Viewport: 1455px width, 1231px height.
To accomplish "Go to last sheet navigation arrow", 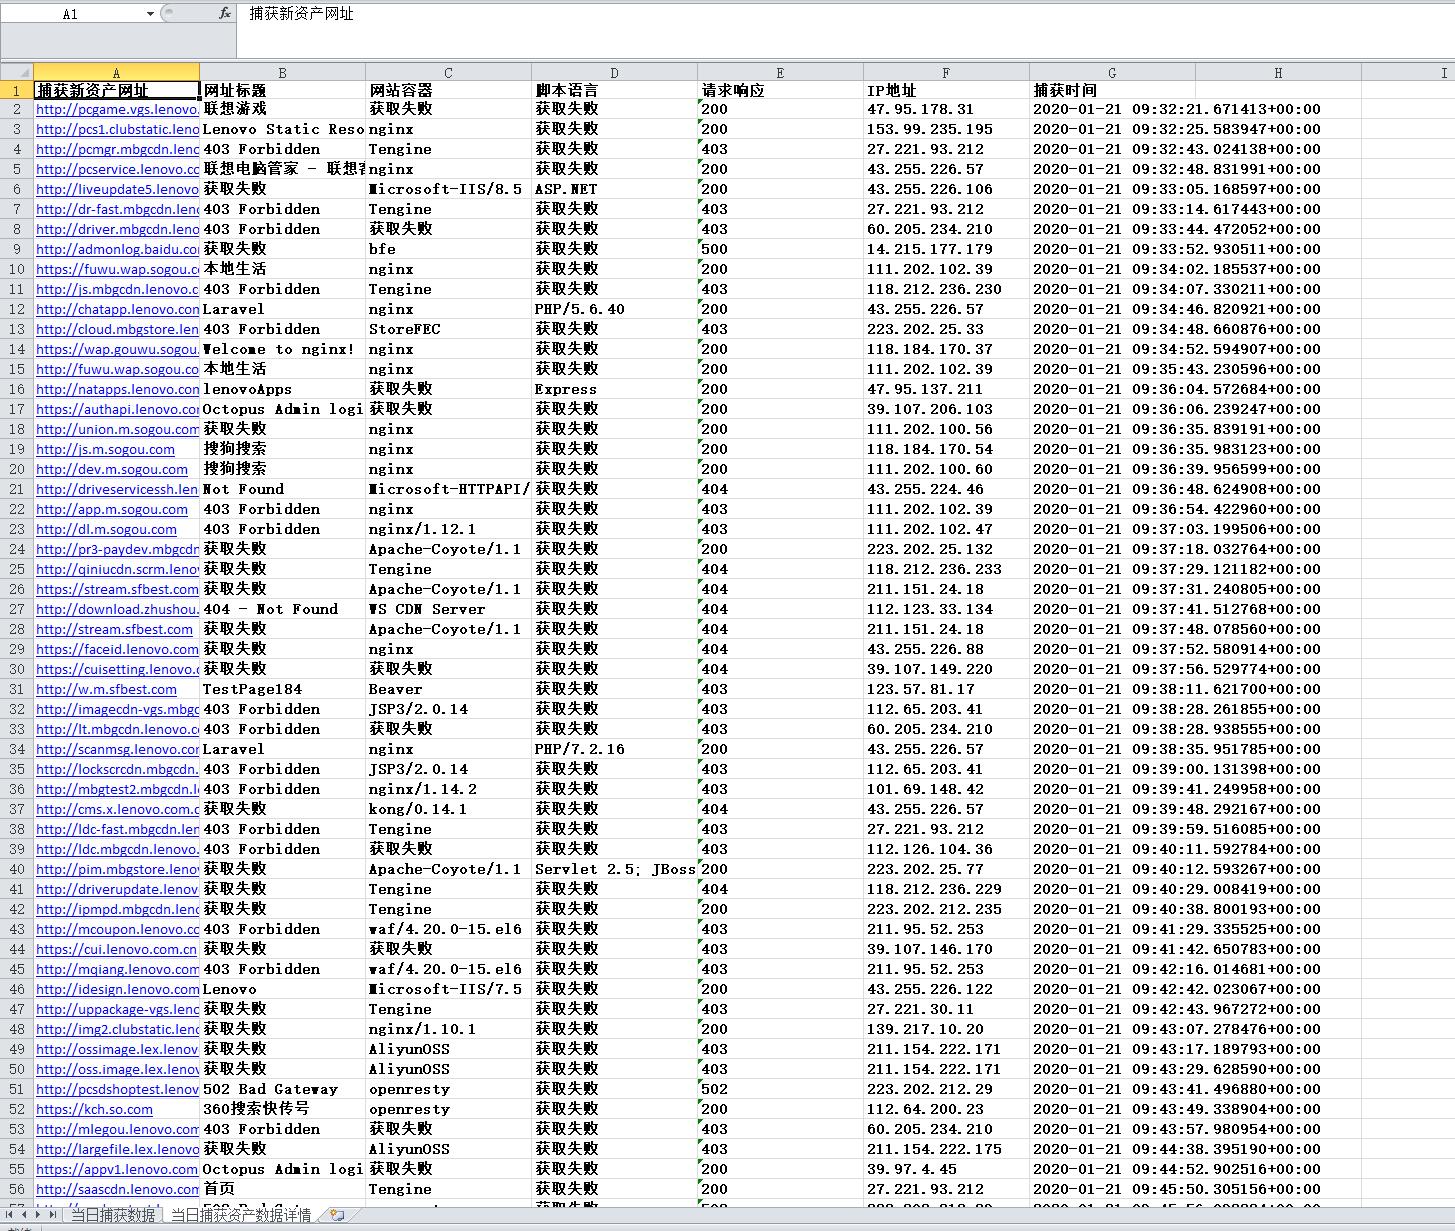I will coord(53,1215).
